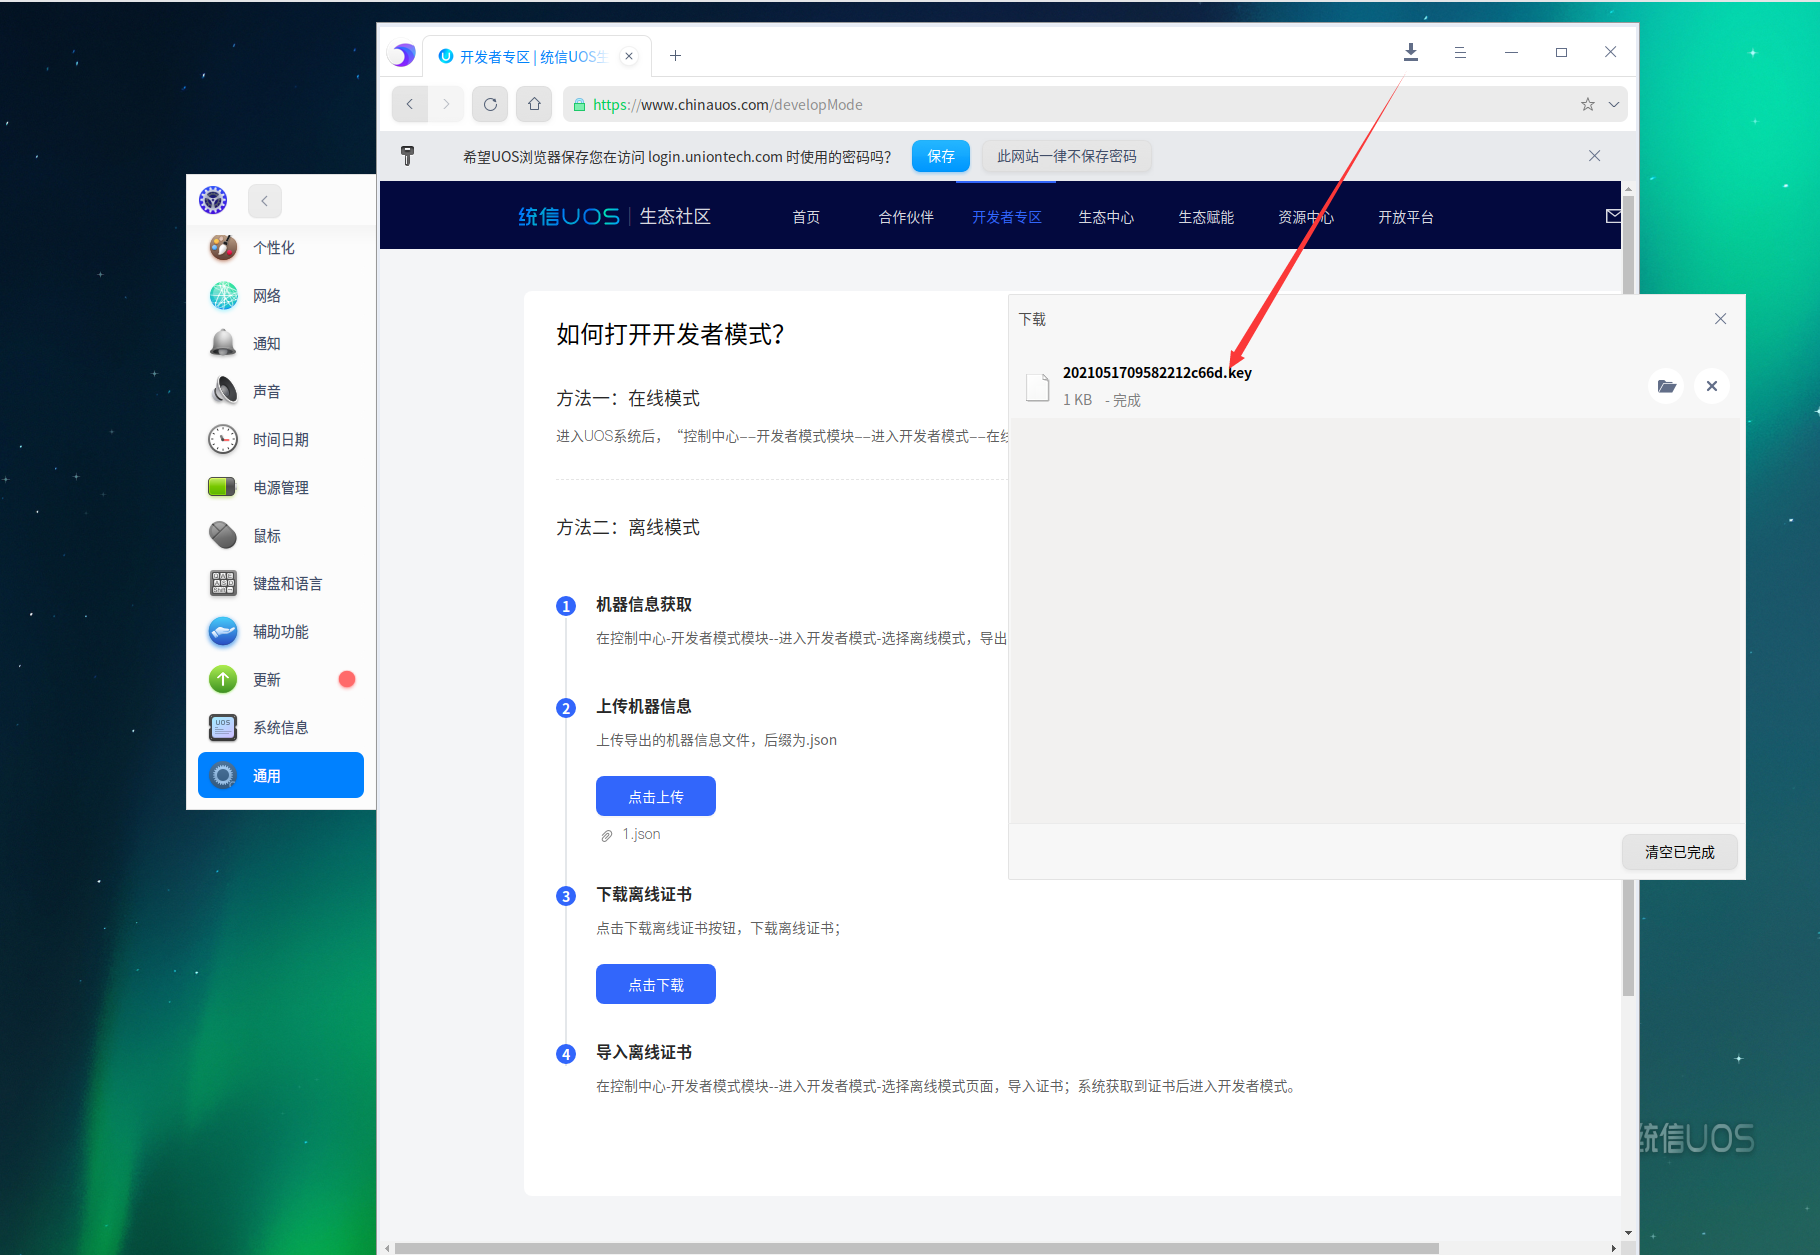The height and width of the screenshot is (1255, 1820).
Task: Save the password with 保存 button
Action: [941, 156]
